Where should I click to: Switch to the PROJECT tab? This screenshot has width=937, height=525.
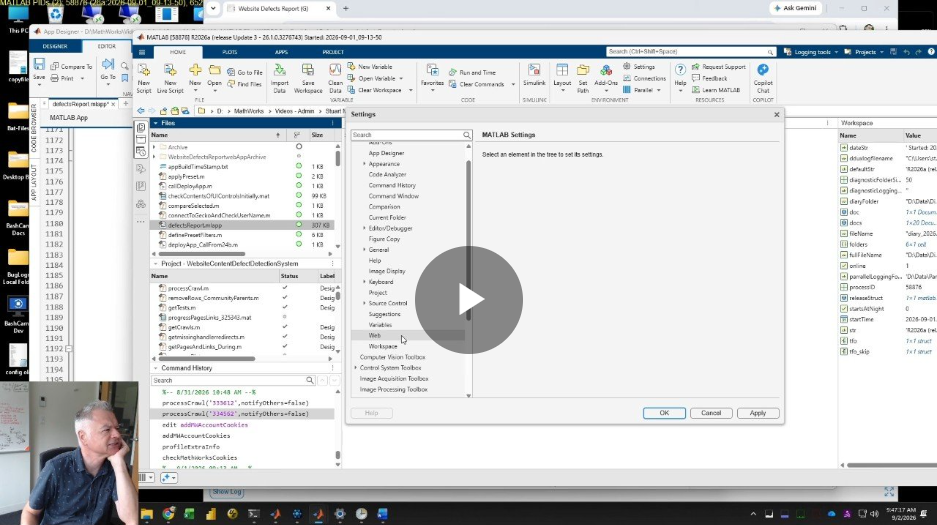(x=333, y=52)
